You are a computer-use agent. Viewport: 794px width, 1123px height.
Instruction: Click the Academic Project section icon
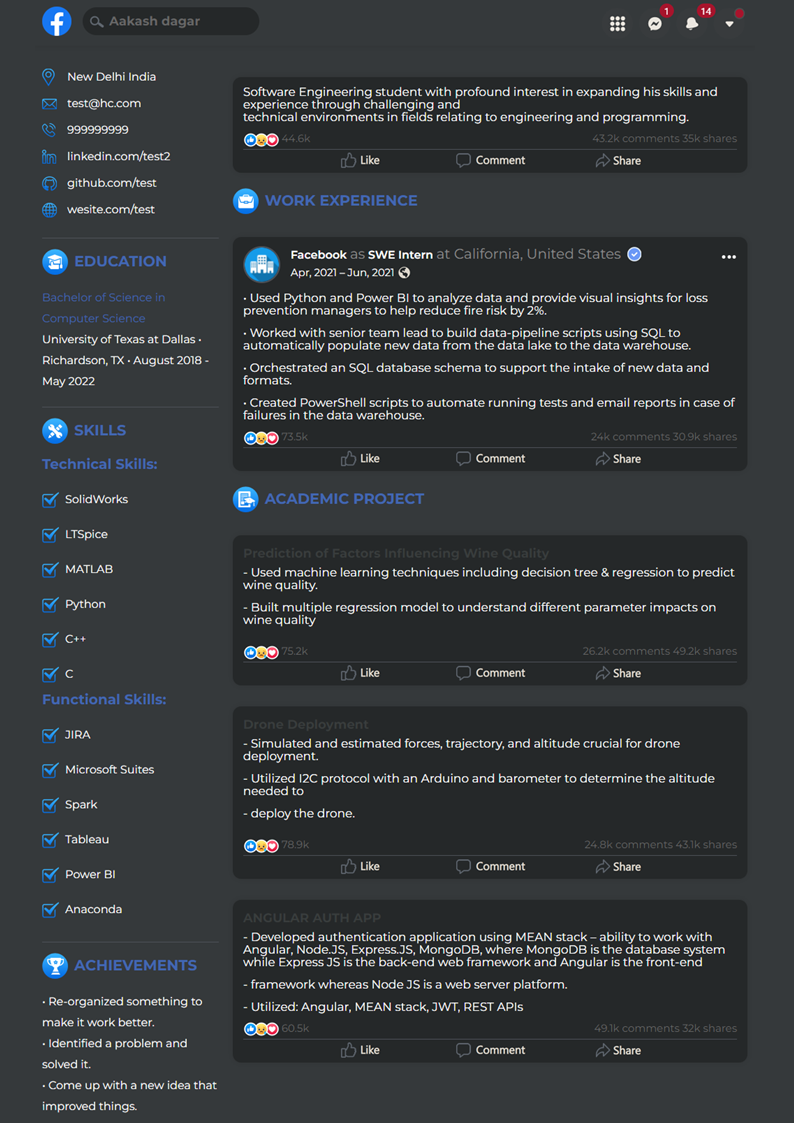(x=246, y=498)
